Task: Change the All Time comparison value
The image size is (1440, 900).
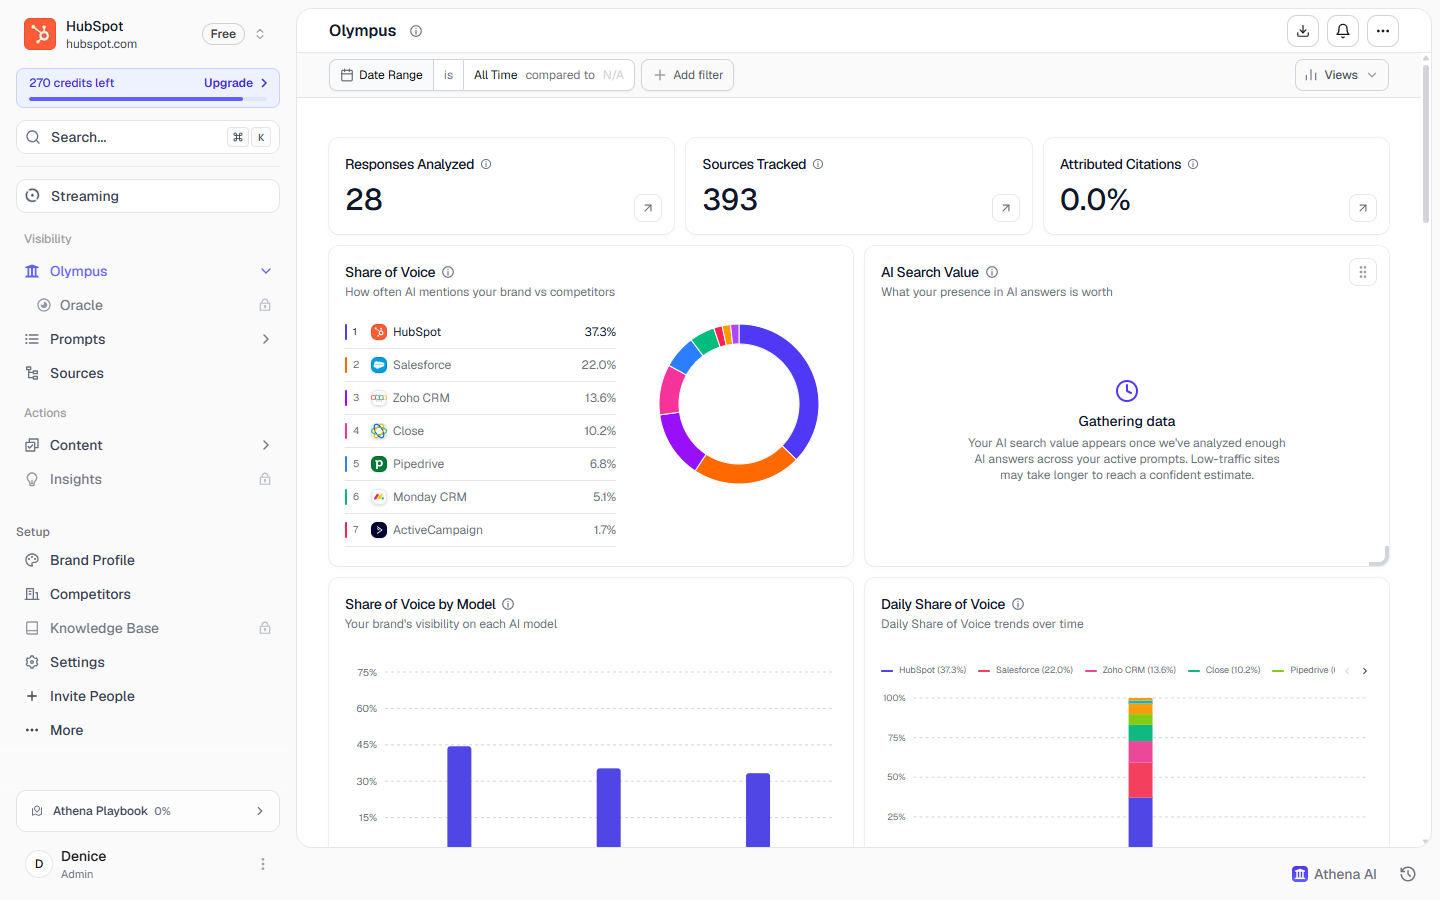Action: (x=549, y=75)
